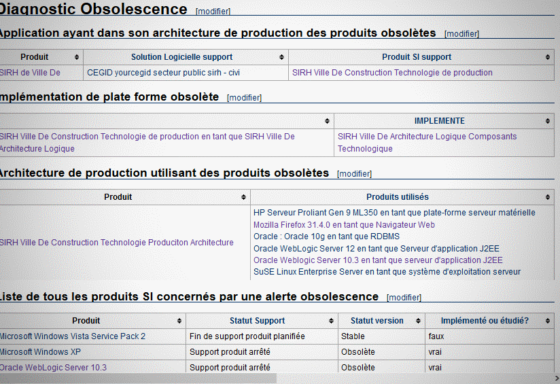Click Implémenté ou étudié? header text
The height and width of the screenshot is (384, 560).
[484, 321]
